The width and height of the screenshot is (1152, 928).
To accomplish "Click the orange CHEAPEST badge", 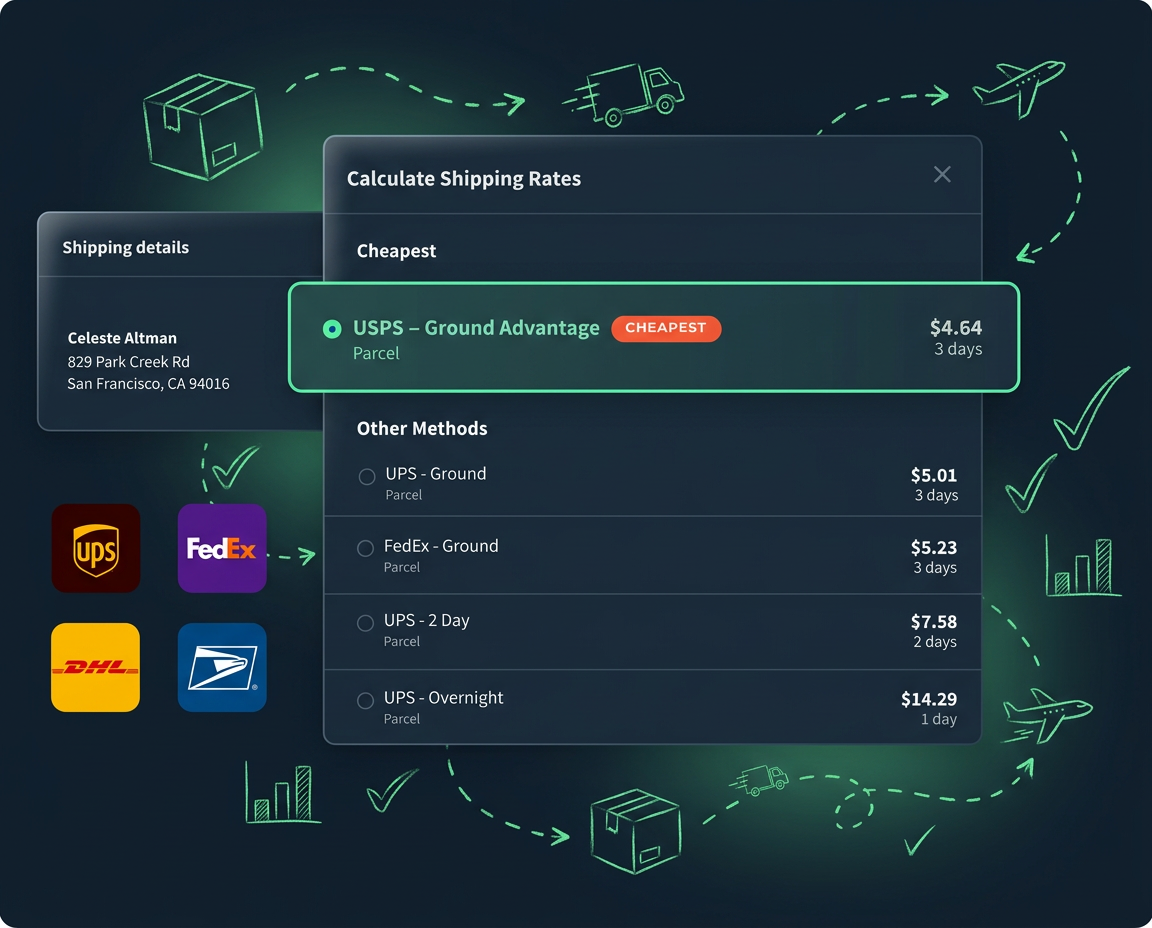I will (666, 328).
